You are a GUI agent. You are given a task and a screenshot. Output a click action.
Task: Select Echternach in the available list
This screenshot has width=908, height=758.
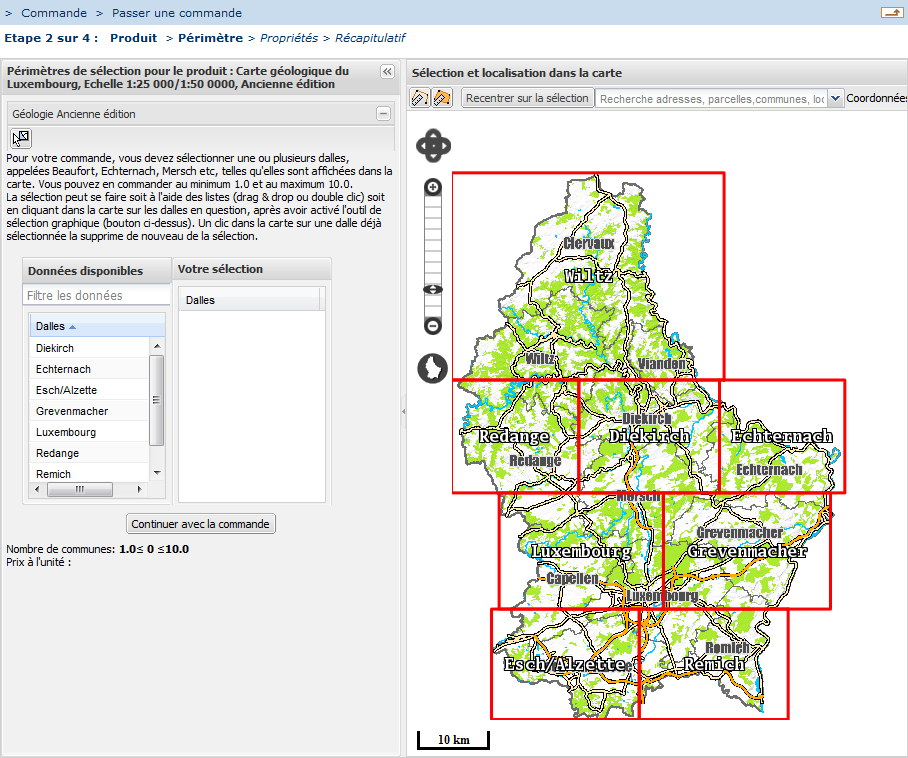click(64, 369)
